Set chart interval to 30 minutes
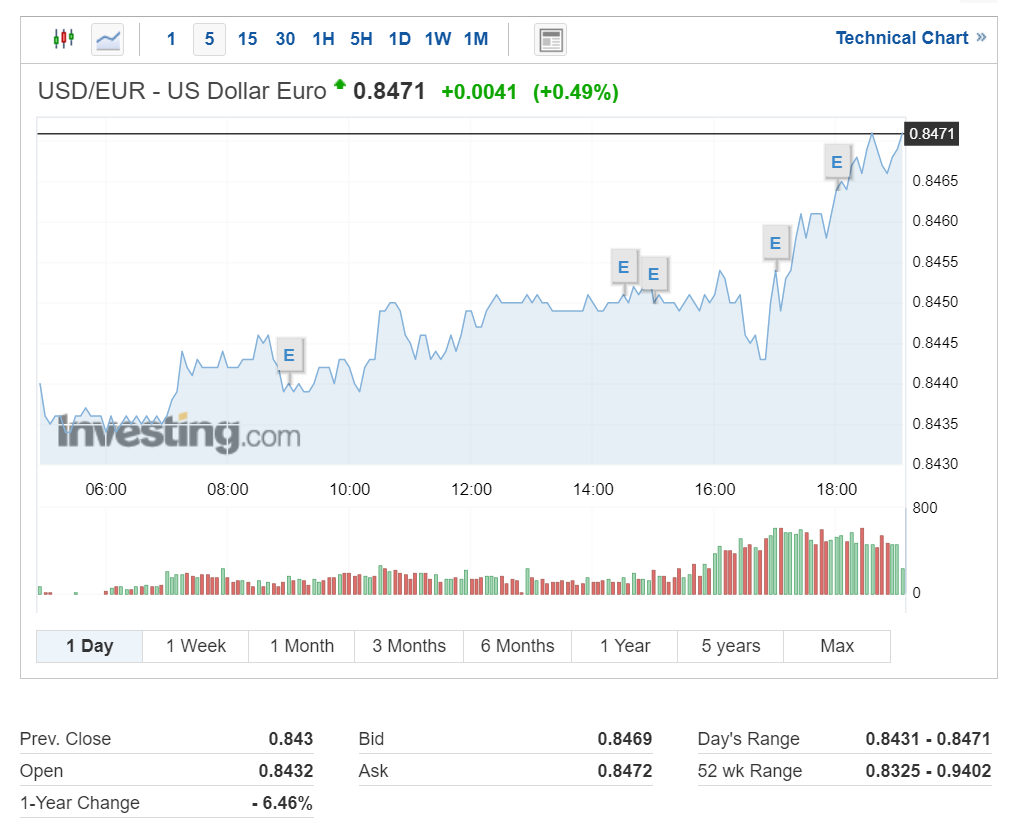The height and width of the screenshot is (827, 1011). [285, 39]
